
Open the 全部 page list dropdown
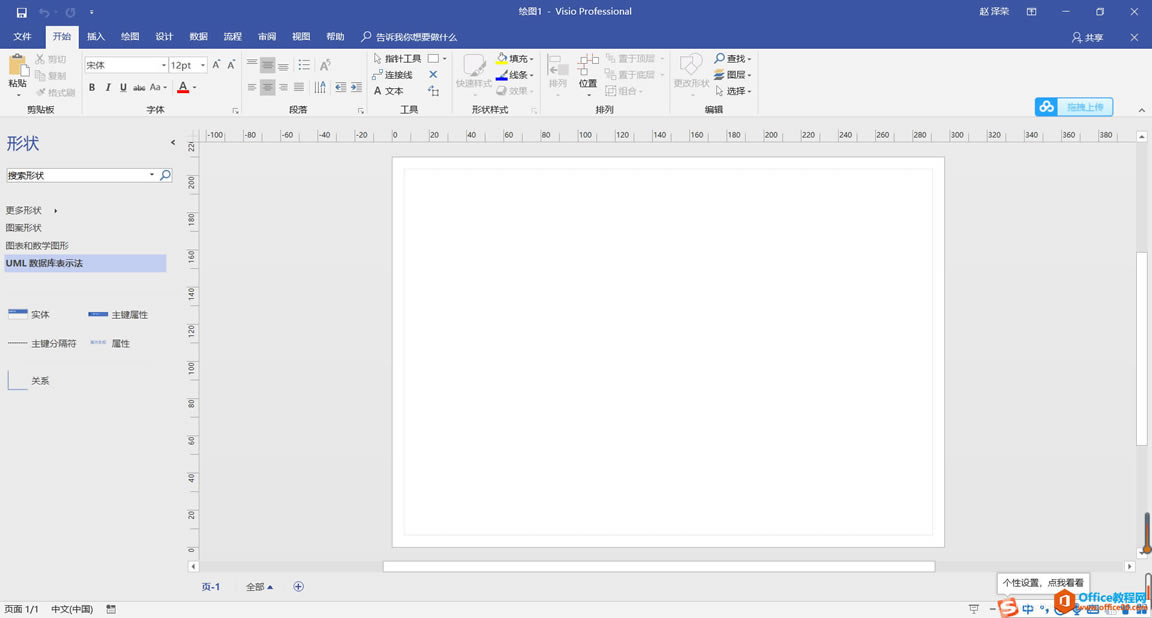pyautogui.click(x=258, y=586)
